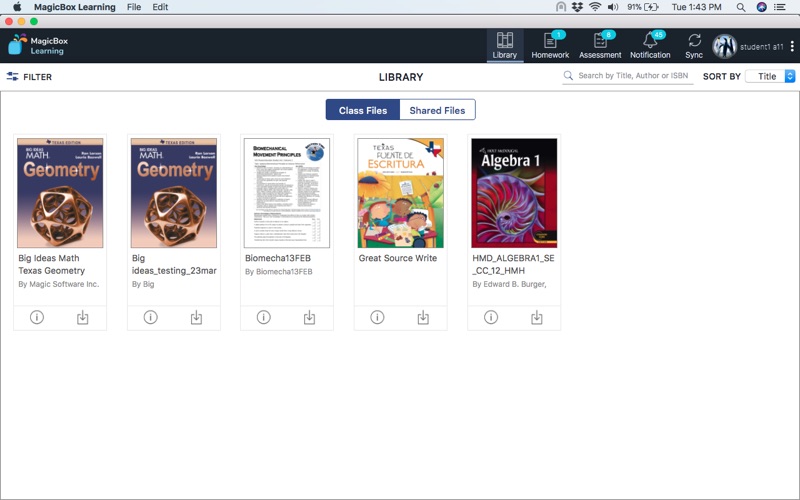
Task: Show info for Big Ideas Math Texas Geometry
Action: click(37, 317)
